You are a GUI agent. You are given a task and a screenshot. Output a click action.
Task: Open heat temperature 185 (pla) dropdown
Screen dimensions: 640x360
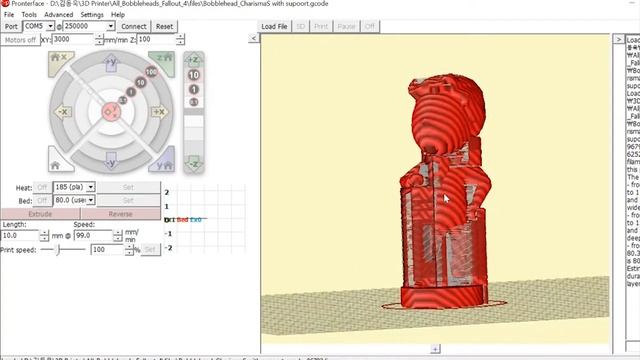tap(91, 187)
